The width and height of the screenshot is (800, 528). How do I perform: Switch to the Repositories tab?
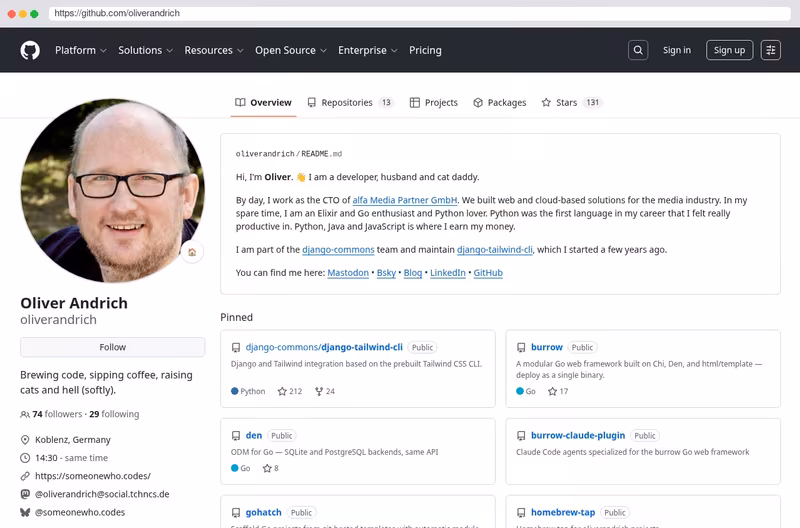(x=350, y=103)
